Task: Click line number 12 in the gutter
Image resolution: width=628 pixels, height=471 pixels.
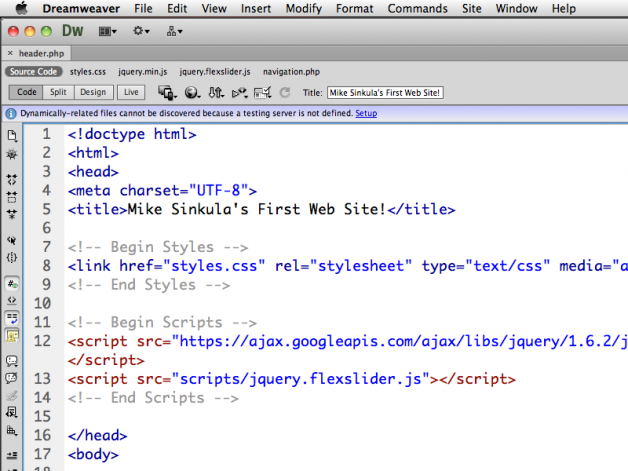Action: (x=42, y=341)
